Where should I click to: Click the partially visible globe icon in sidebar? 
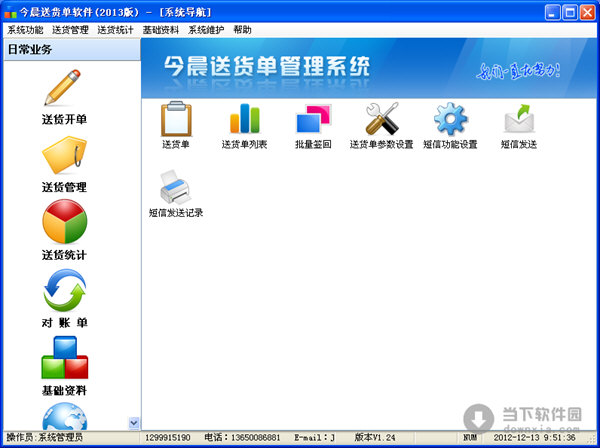(64, 416)
